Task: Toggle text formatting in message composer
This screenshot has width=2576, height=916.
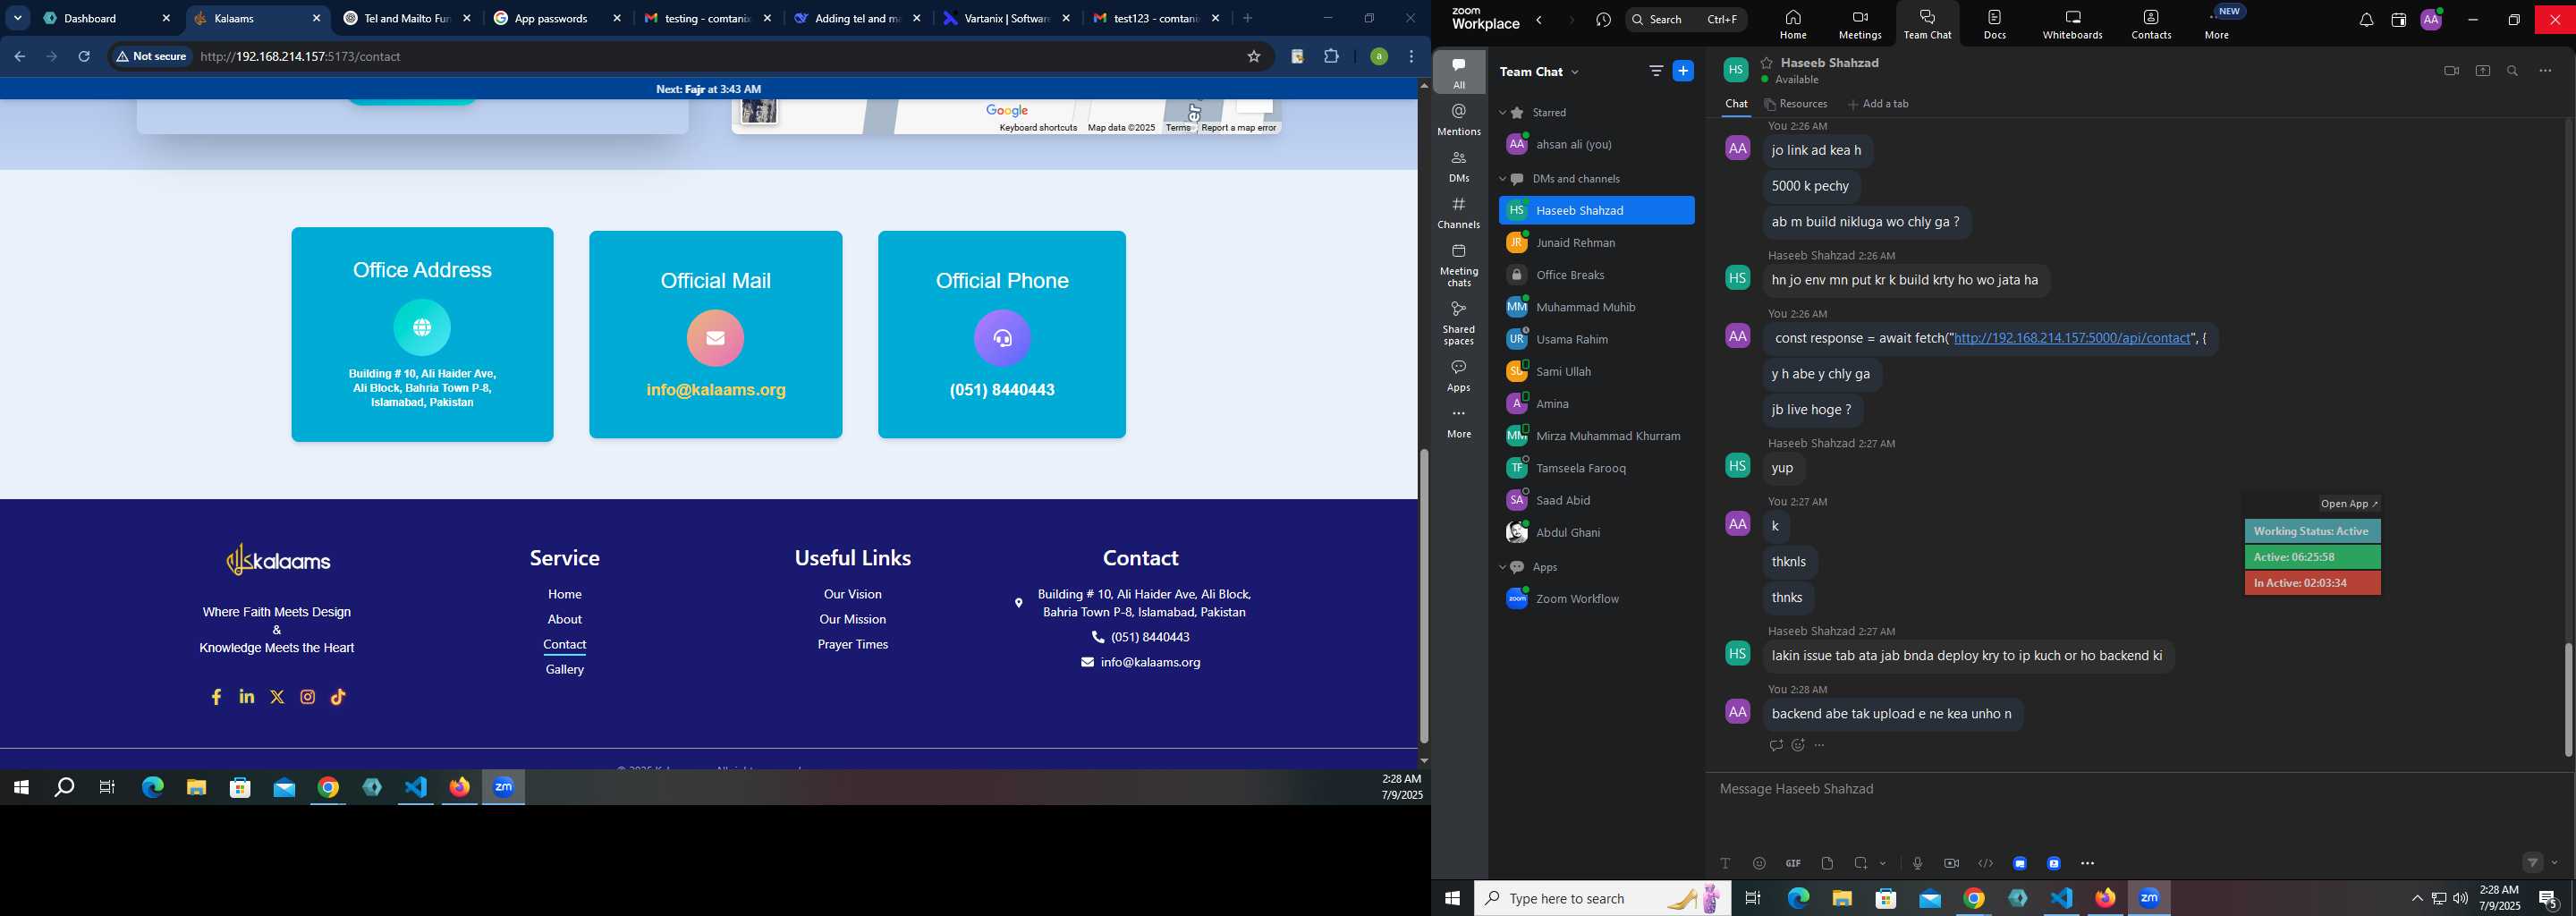Action: point(1725,863)
